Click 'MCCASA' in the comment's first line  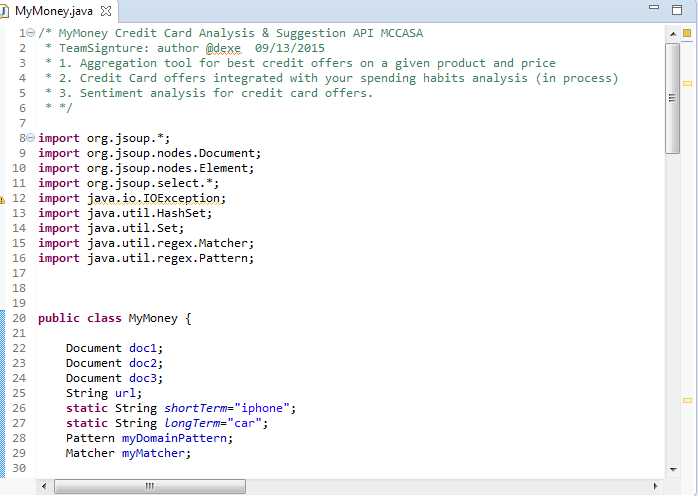tap(402, 33)
